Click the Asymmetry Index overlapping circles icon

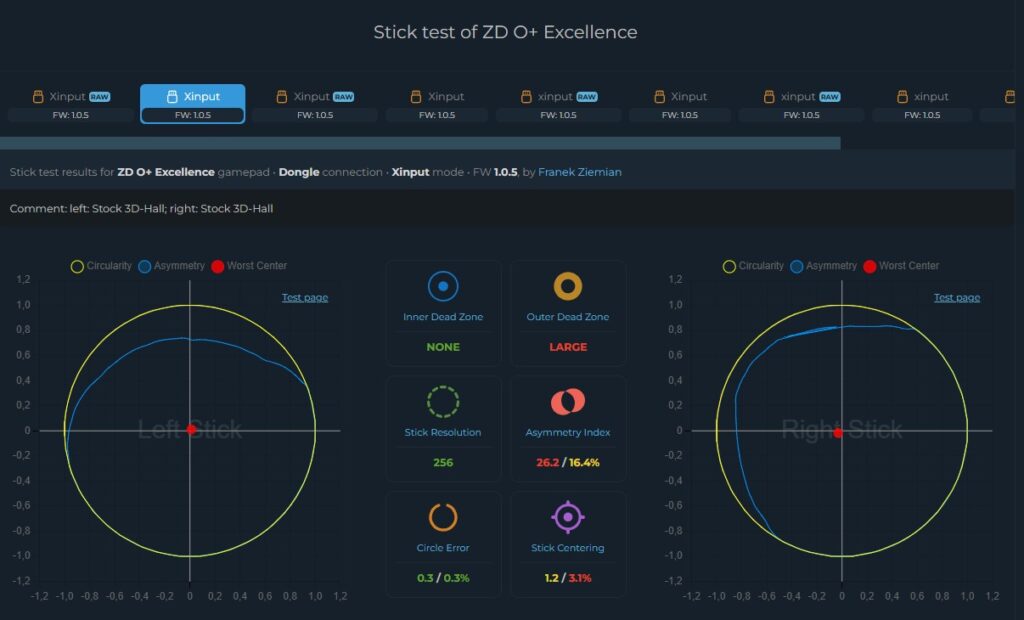tap(568, 401)
